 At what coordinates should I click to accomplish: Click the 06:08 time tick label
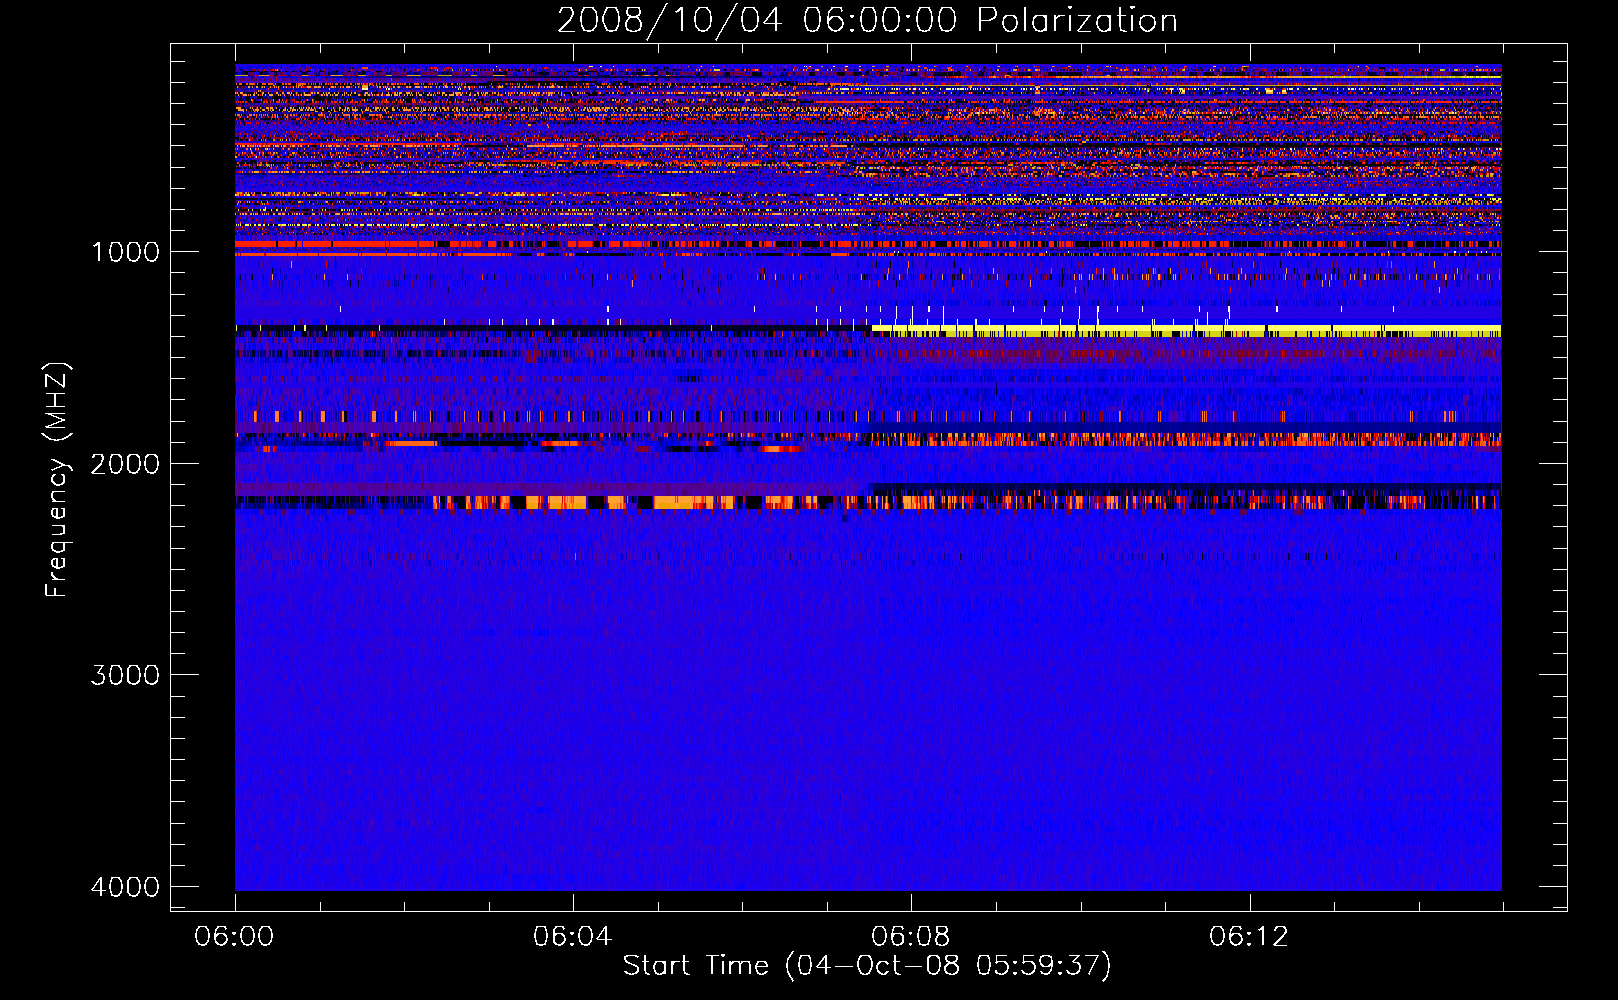coord(911,937)
